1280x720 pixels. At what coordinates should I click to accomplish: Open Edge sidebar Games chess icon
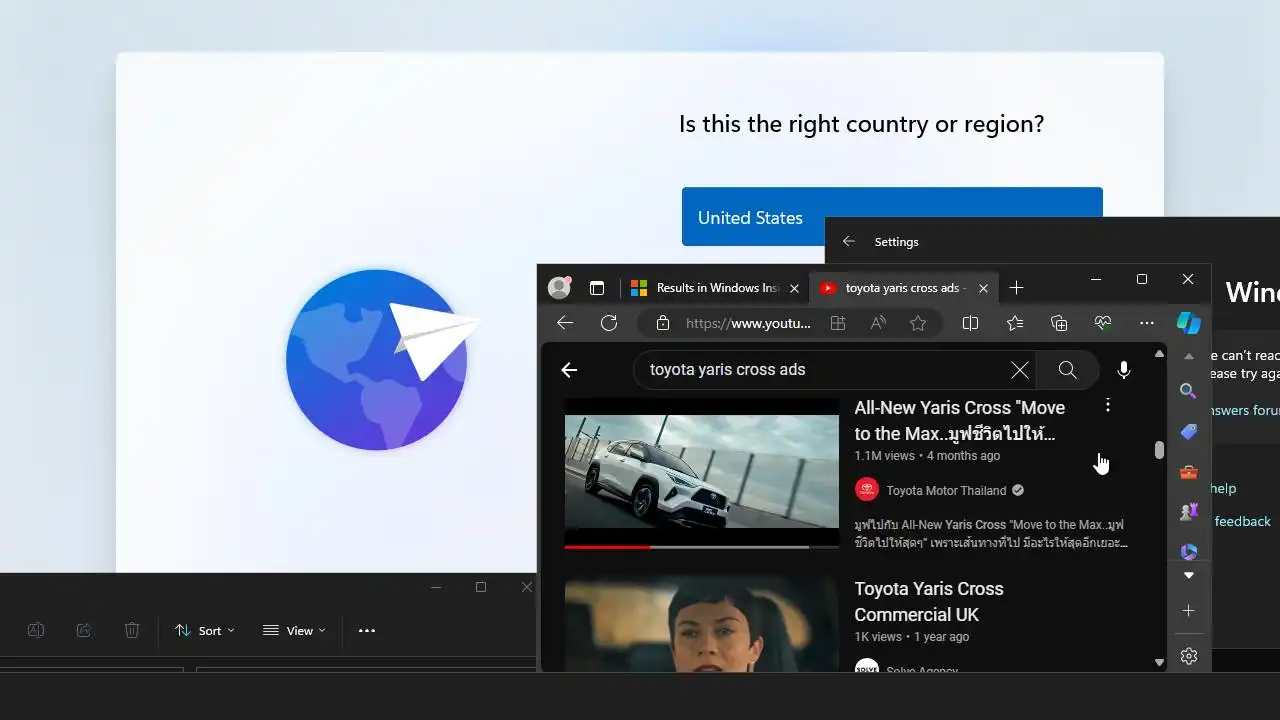(x=1188, y=512)
